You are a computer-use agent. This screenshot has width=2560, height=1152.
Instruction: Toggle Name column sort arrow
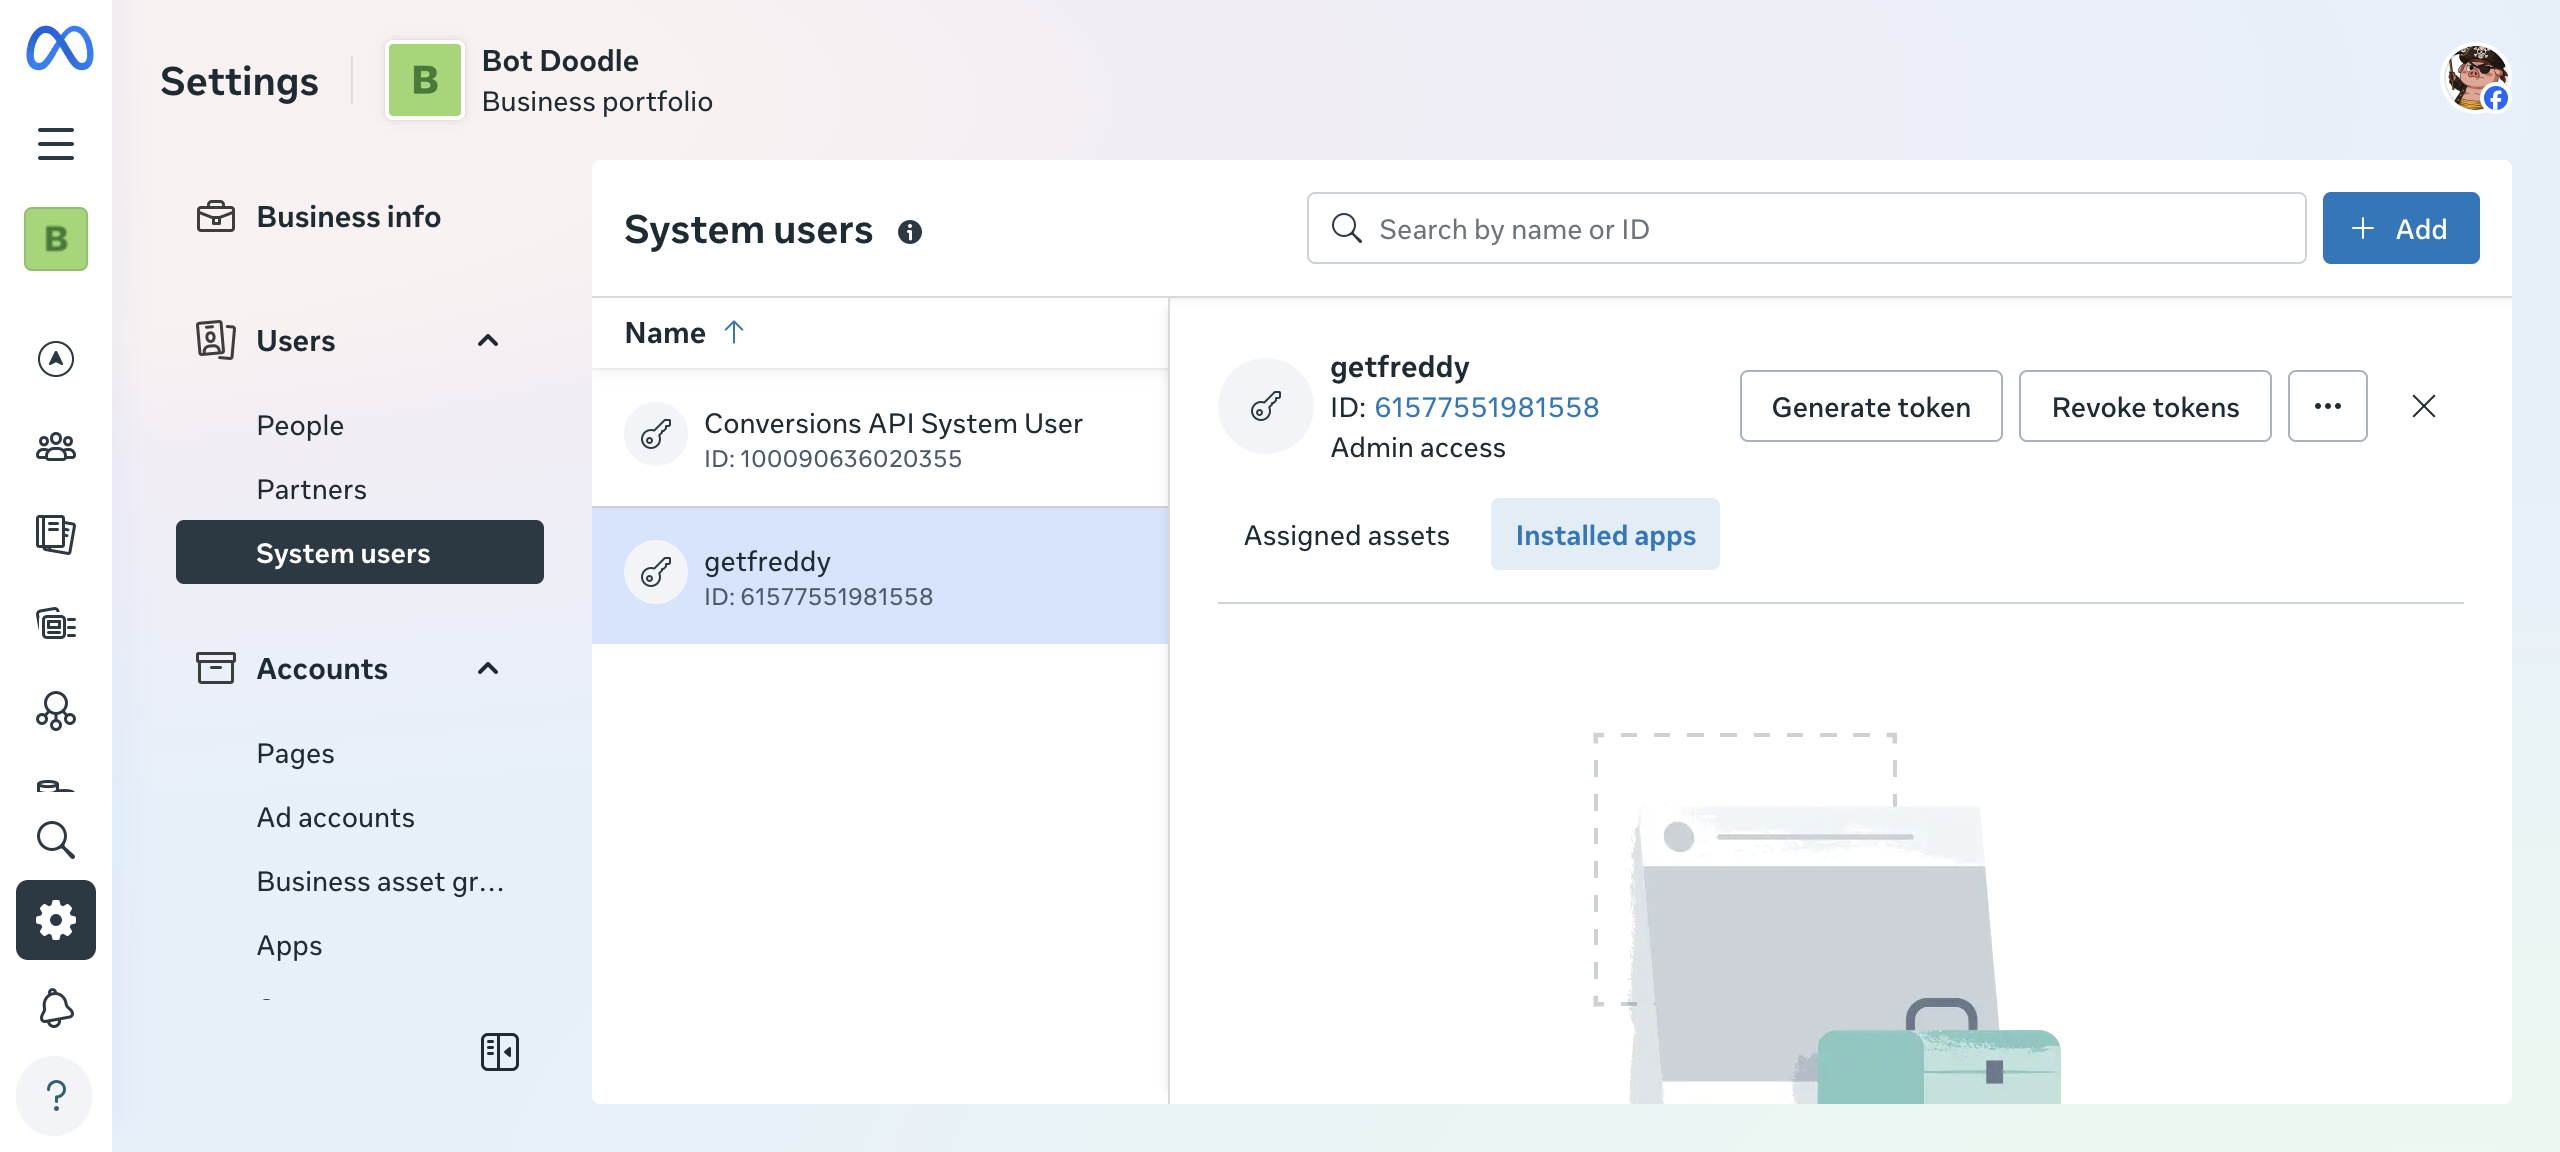coord(734,332)
